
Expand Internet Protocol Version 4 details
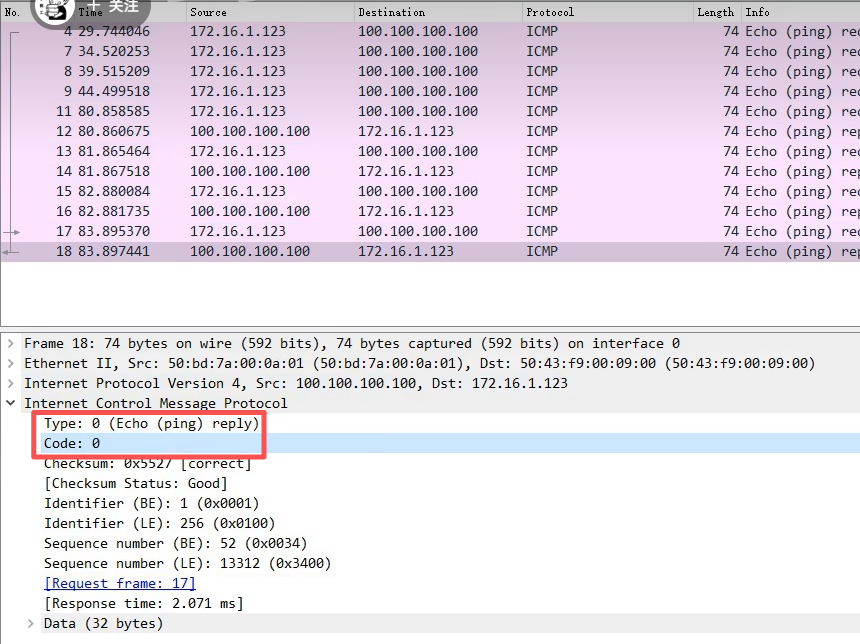11,383
